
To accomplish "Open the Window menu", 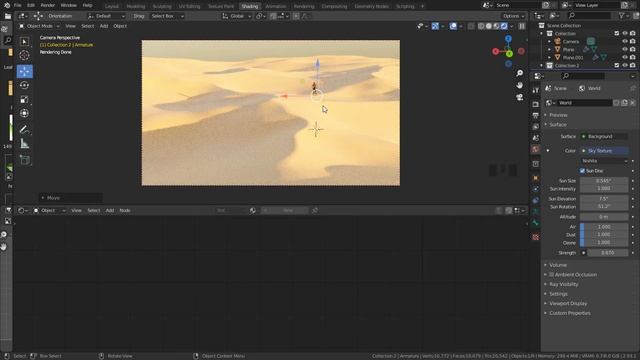I will coord(68,5).
